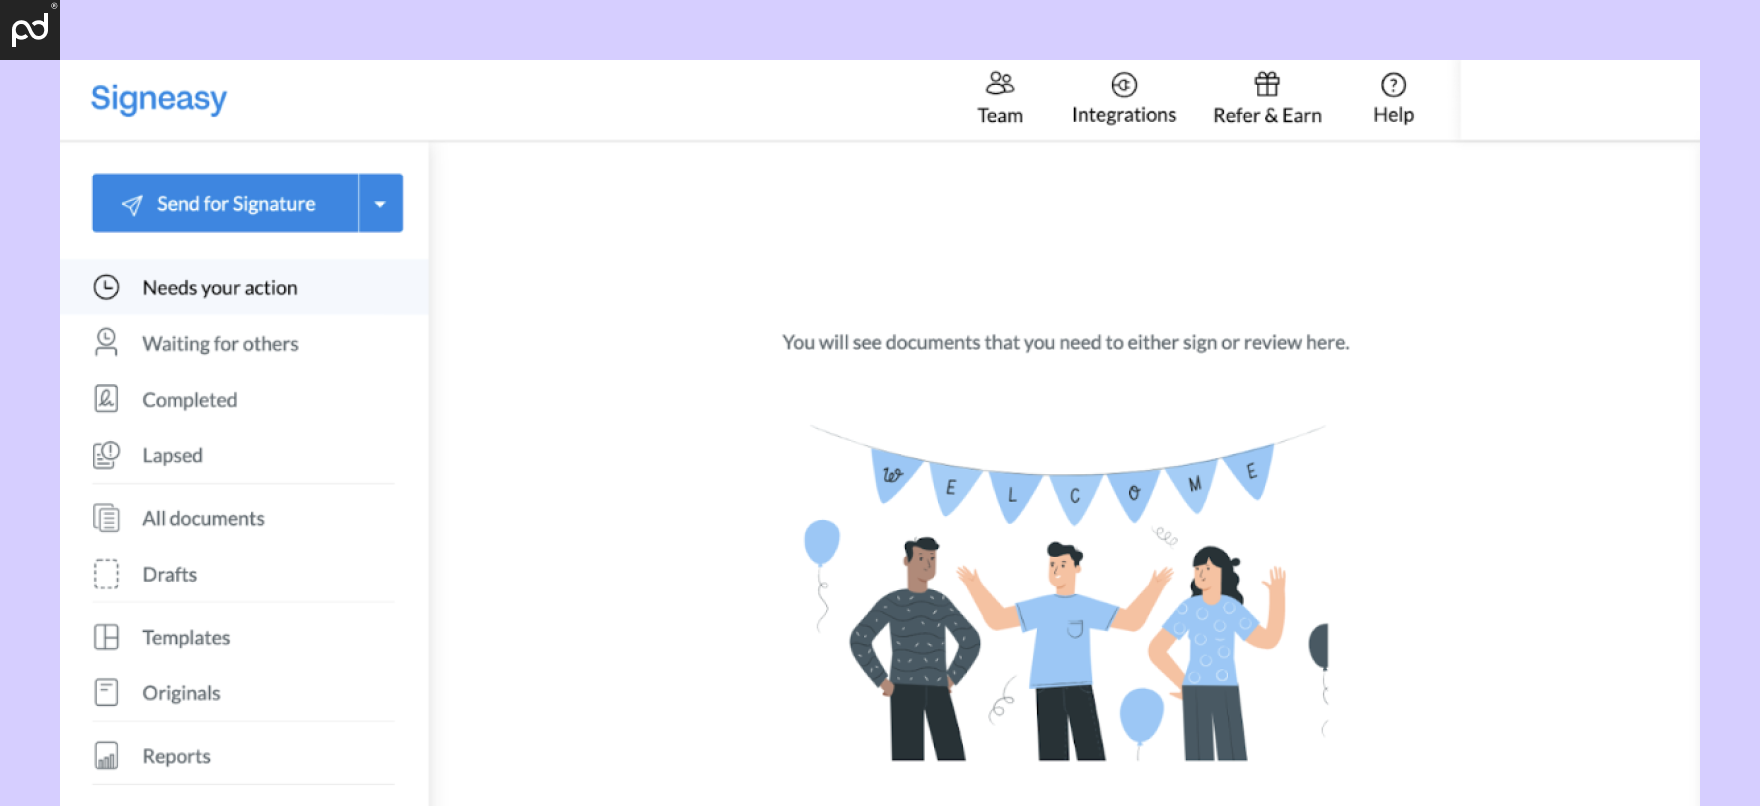Viewport: 1760px width, 806px height.
Task: Click the paper plane icon on Send button
Action: pos(132,205)
